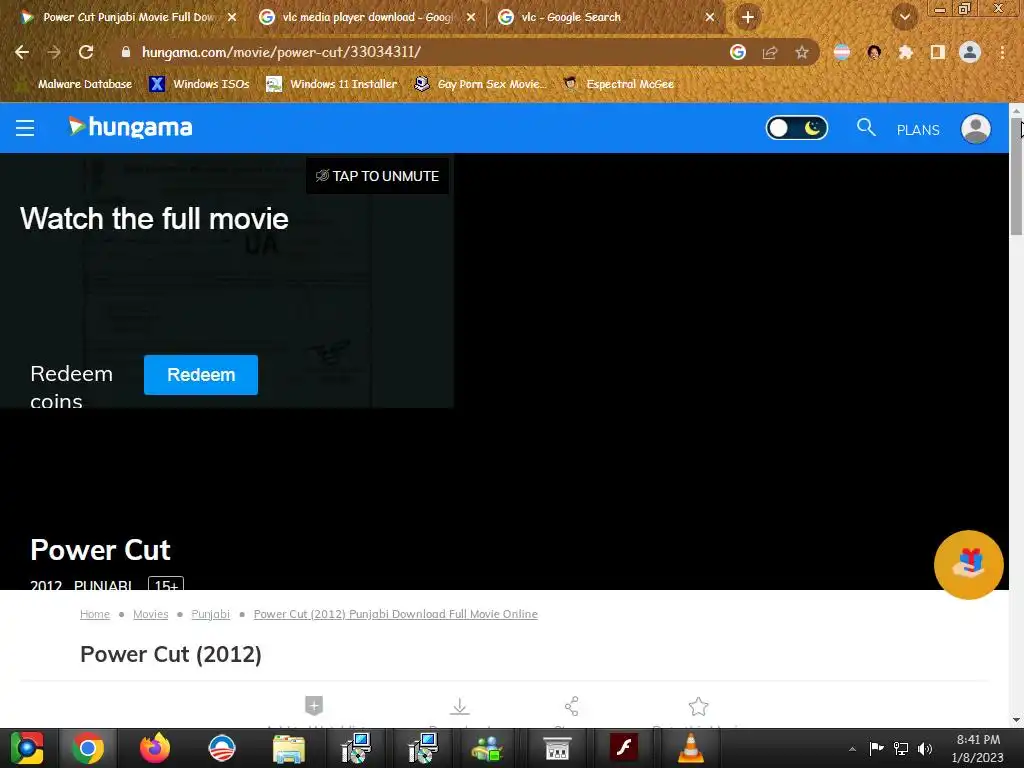Go to Punjabi breadcrumb link

click(210, 614)
